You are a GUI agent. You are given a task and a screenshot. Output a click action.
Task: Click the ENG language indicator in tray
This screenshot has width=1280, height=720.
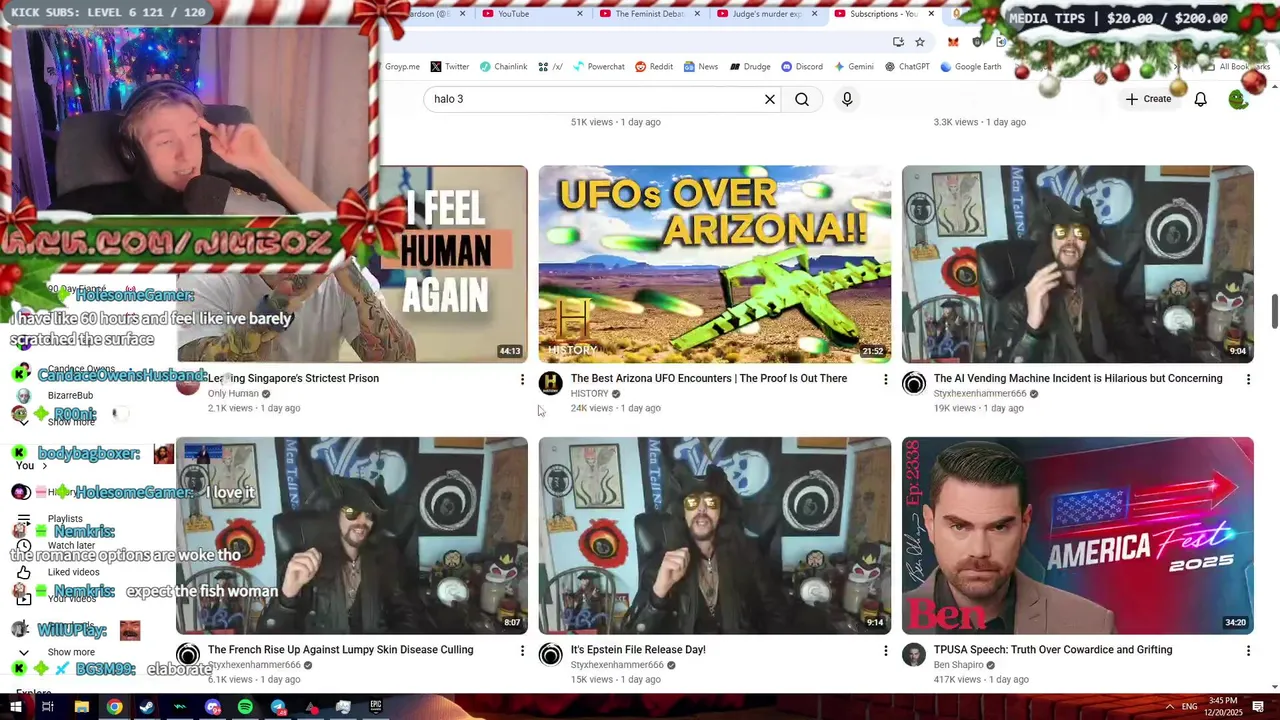tap(1189, 707)
